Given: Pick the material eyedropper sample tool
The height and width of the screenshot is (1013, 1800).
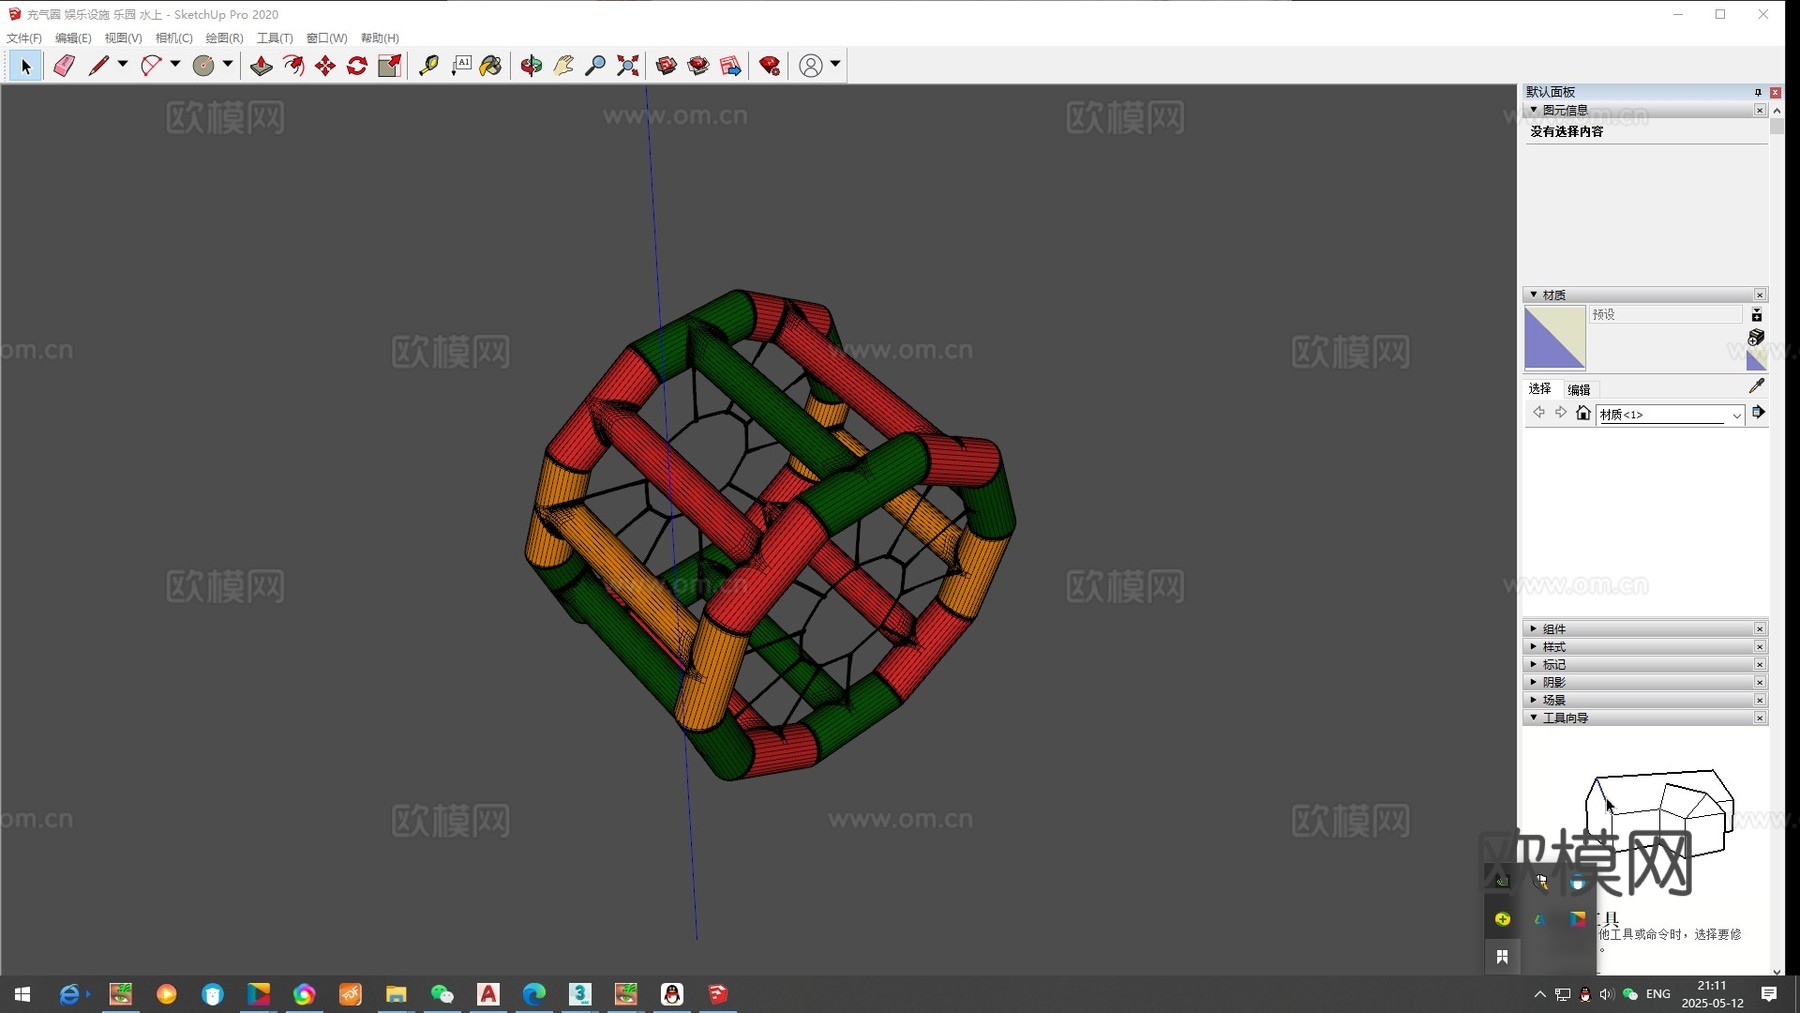Looking at the screenshot, I should coord(1757,386).
